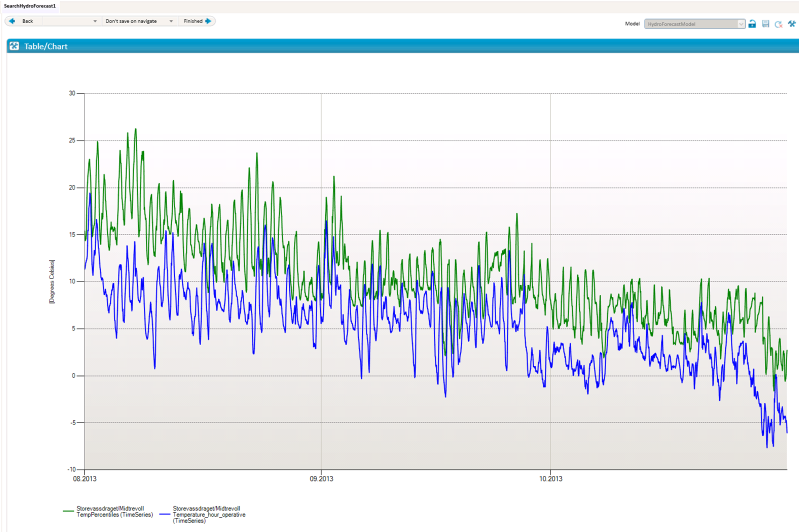Expand the "Don't save on navigate" dropdown
This screenshot has height=532, width=799.
point(171,21)
